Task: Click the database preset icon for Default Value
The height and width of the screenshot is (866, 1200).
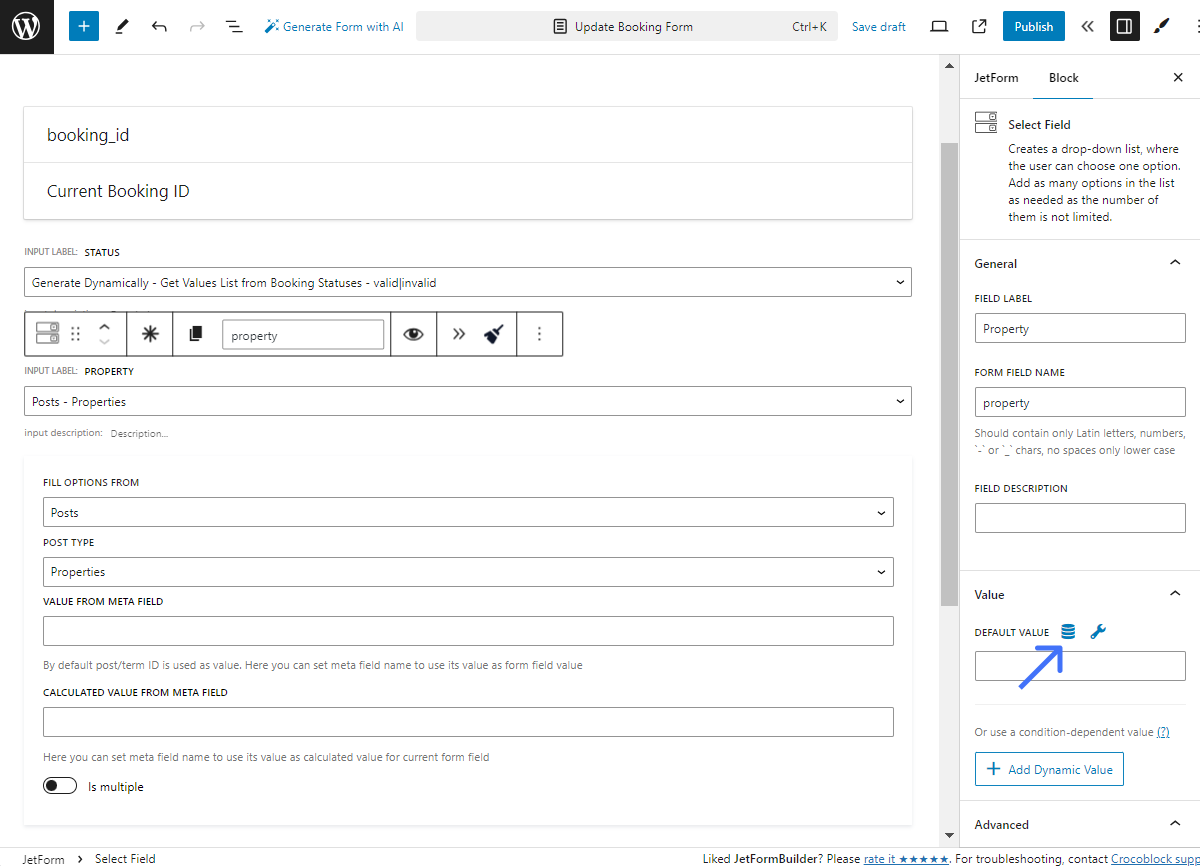Action: point(1068,632)
